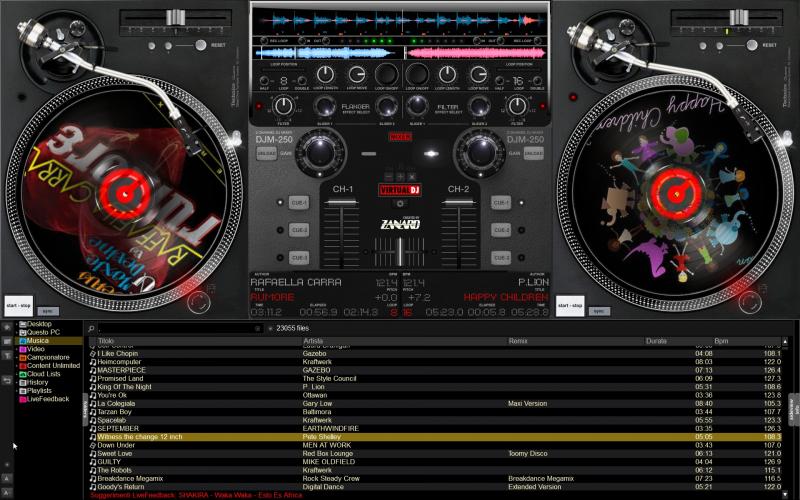Toggle left deck REC LOOP knob
The image size is (800, 500).
264,41
